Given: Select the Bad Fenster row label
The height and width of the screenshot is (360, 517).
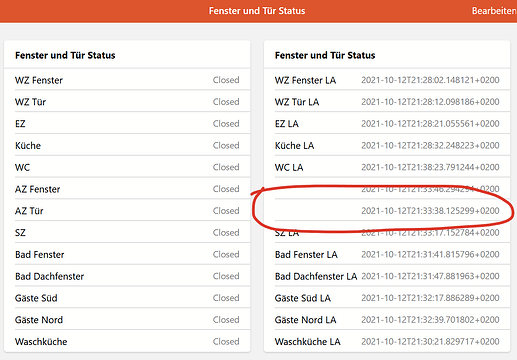Looking at the screenshot, I should [40, 255].
